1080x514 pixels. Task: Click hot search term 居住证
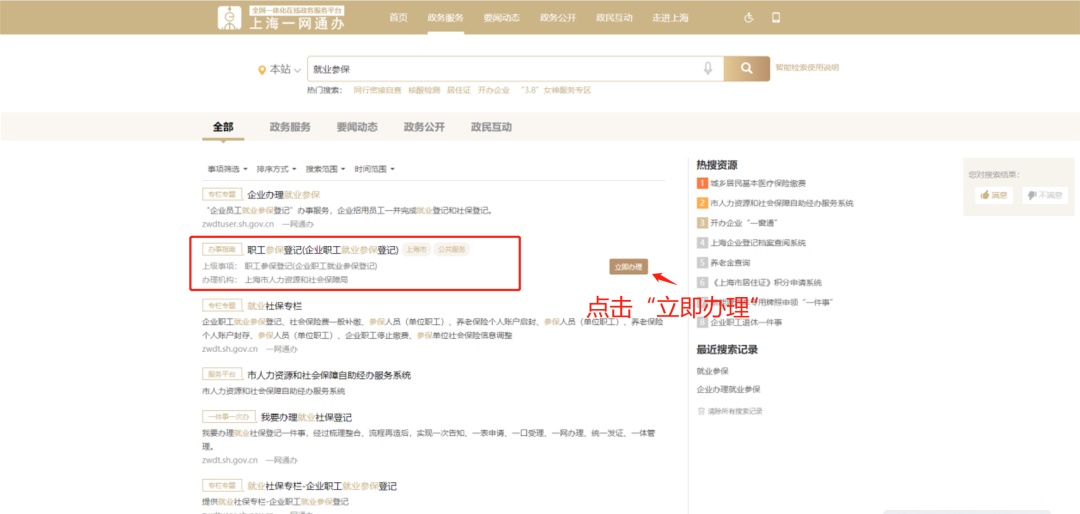pos(458,90)
